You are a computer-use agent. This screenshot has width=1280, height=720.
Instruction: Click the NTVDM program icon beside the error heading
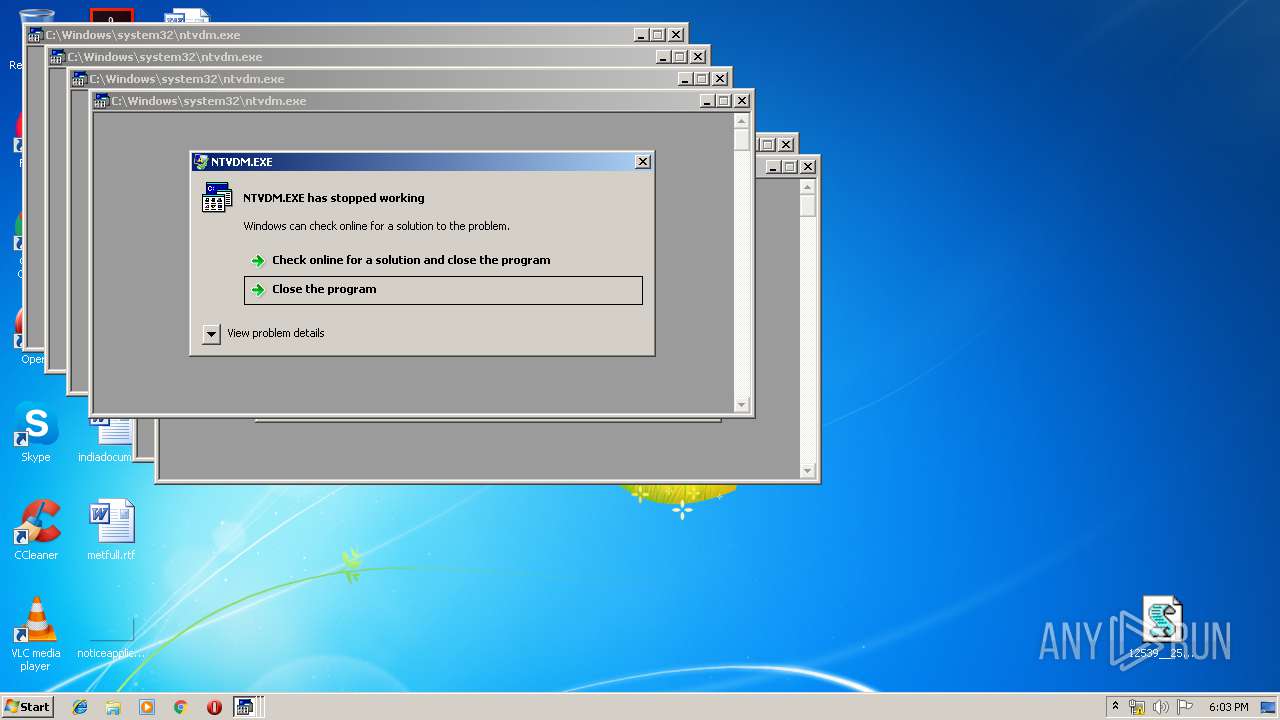tap(217, 198)
